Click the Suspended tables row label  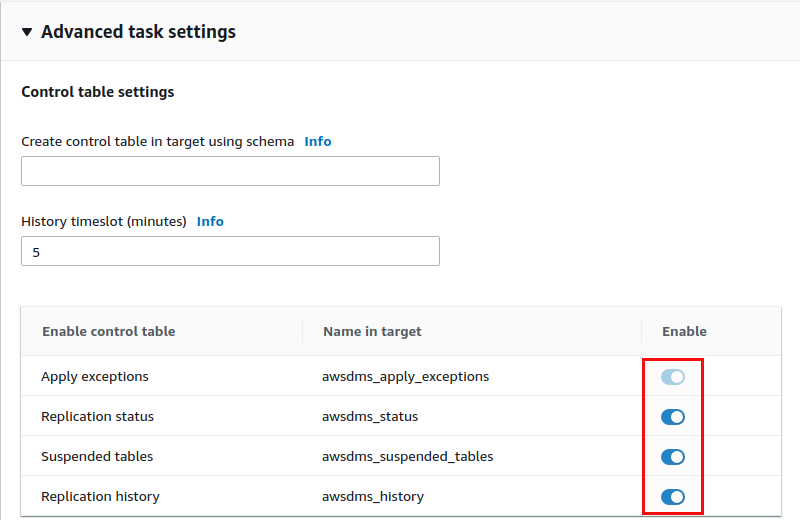[97, 457]
